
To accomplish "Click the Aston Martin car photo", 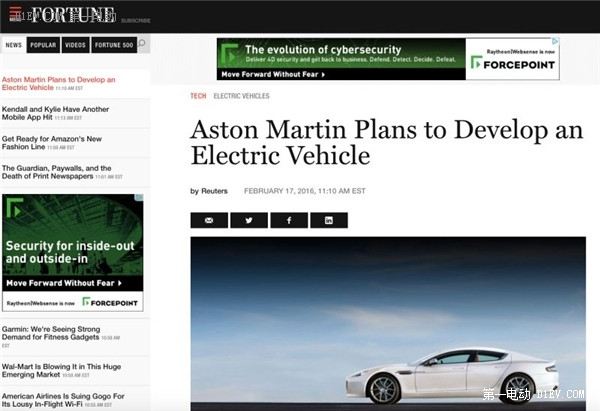I will tap(388, 324).
